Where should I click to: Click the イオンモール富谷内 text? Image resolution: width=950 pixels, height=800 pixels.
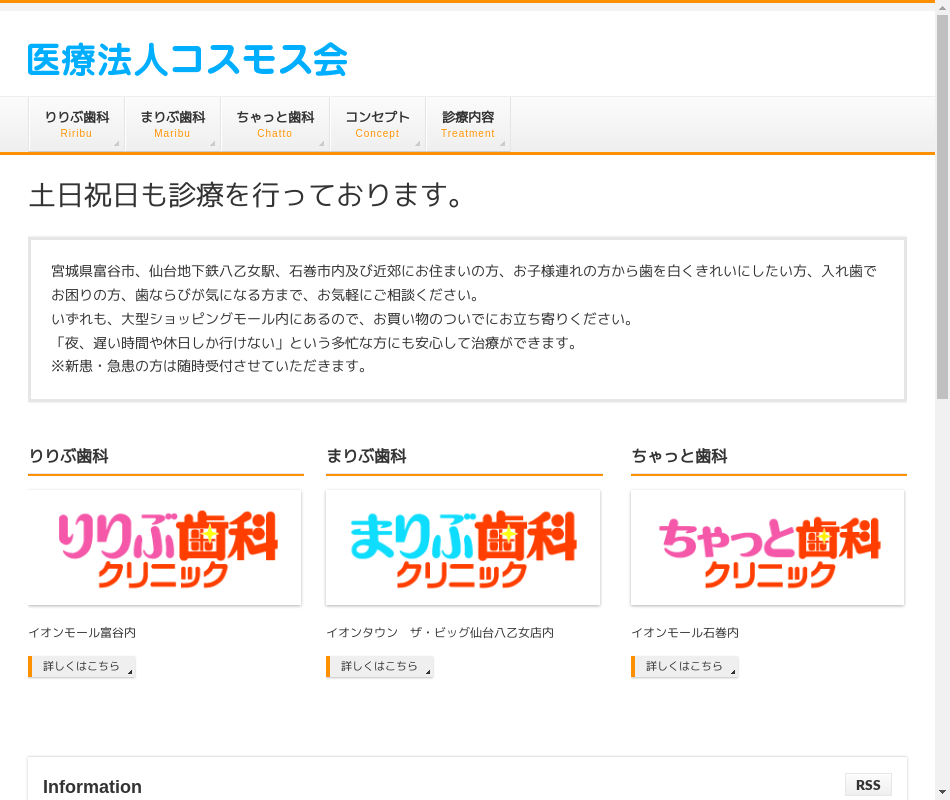click(82, 633)
